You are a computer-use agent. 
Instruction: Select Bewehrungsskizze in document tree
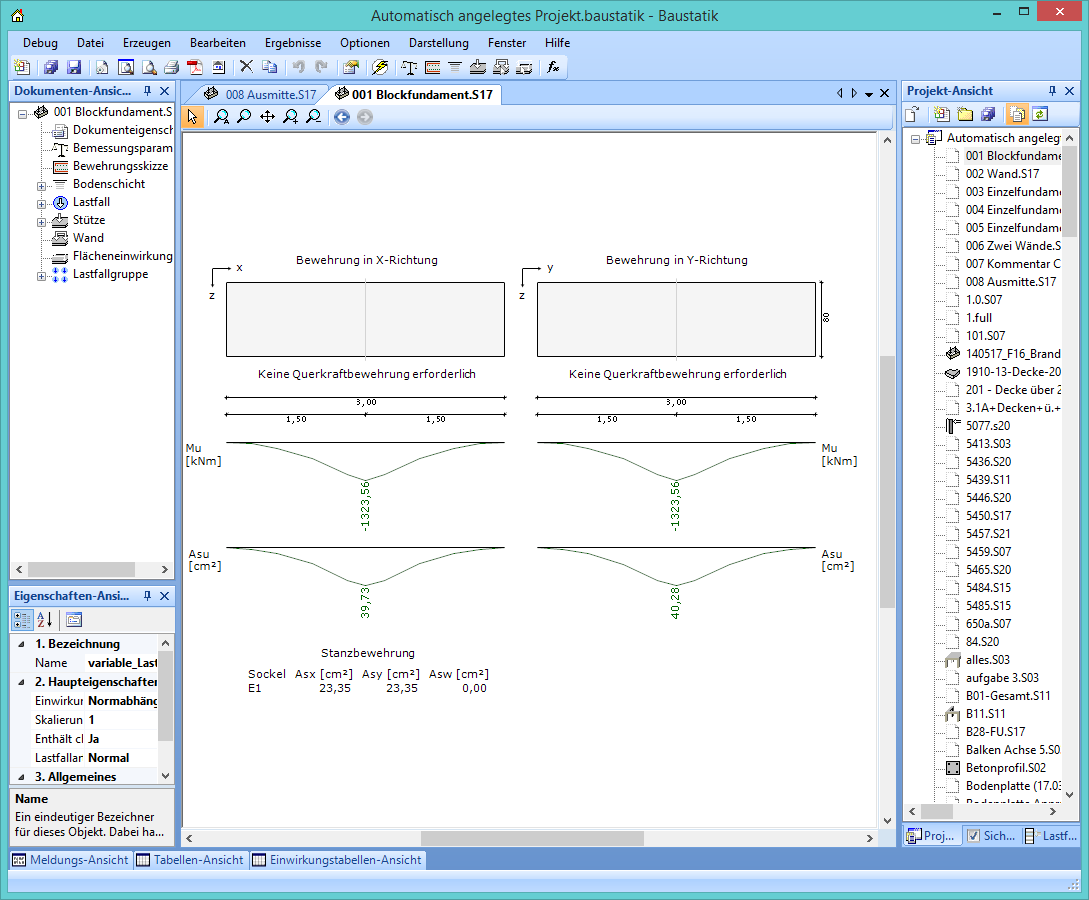click(x=120, y=166)
